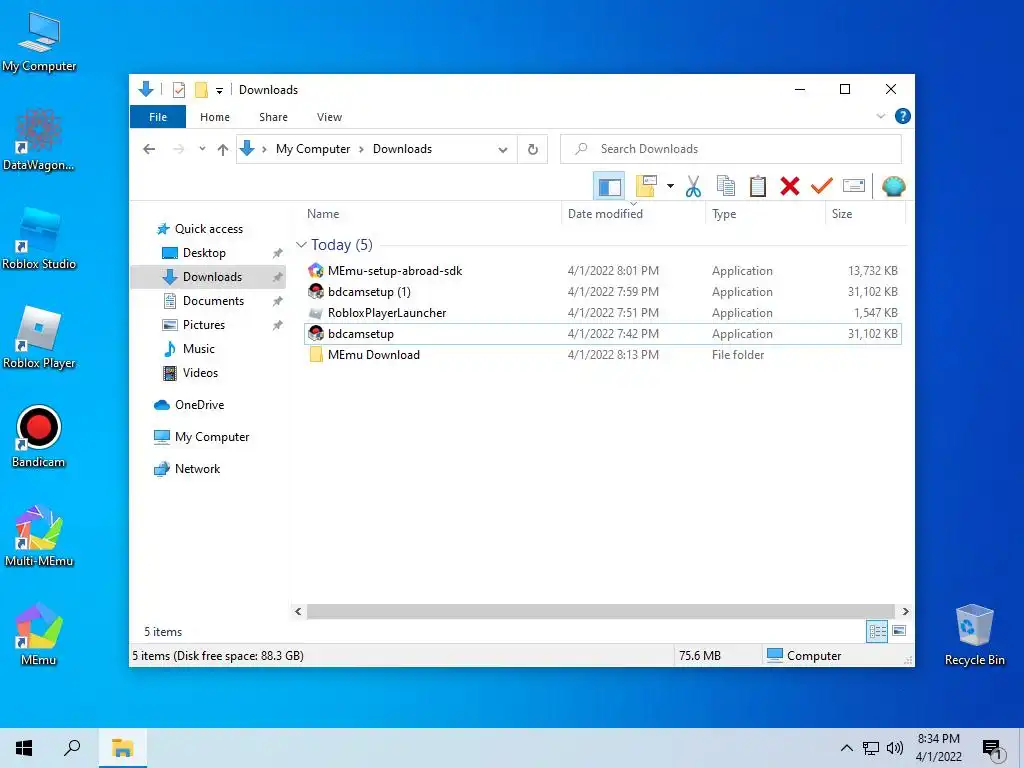1024x768 pixels.
Task: Select the DataWagon desktop shortcut
Action: [38, 140]
